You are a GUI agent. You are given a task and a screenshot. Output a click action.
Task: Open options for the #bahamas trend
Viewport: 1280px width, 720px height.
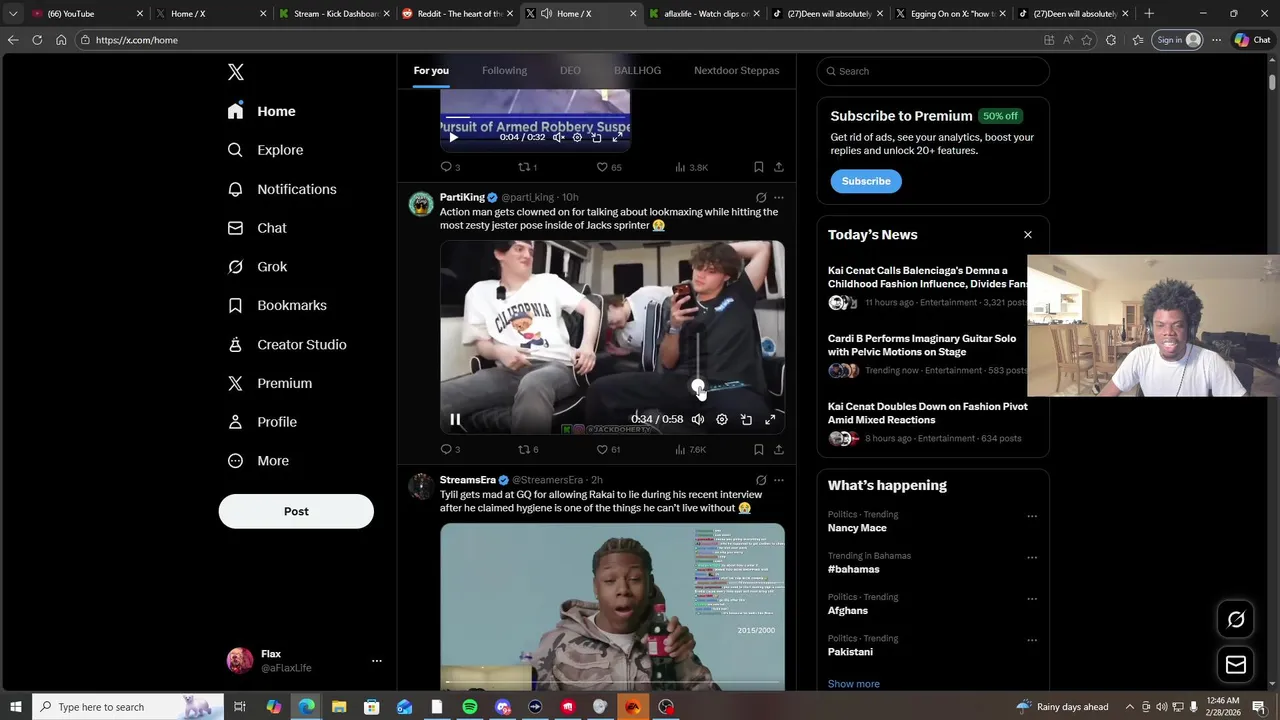(x=1032, y=557)
